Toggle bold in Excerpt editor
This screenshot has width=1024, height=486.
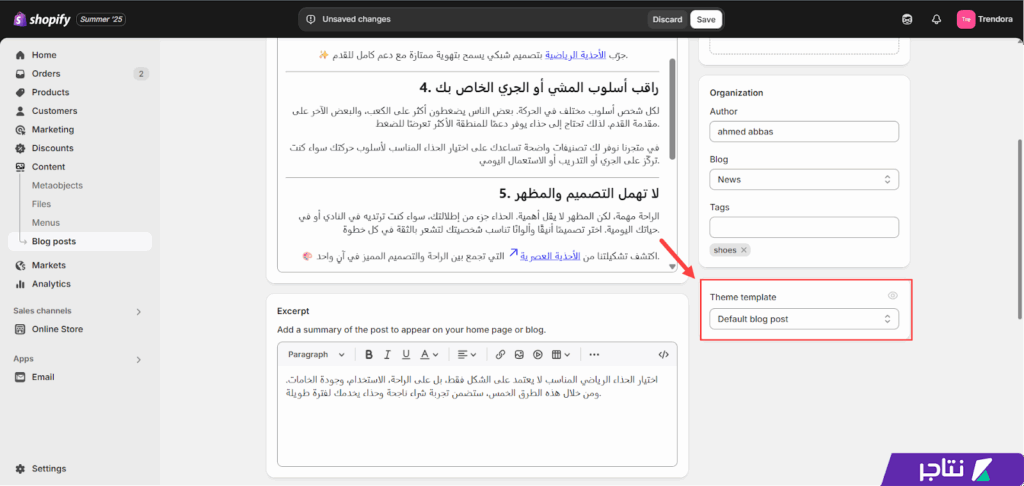[x=369, y=354]
